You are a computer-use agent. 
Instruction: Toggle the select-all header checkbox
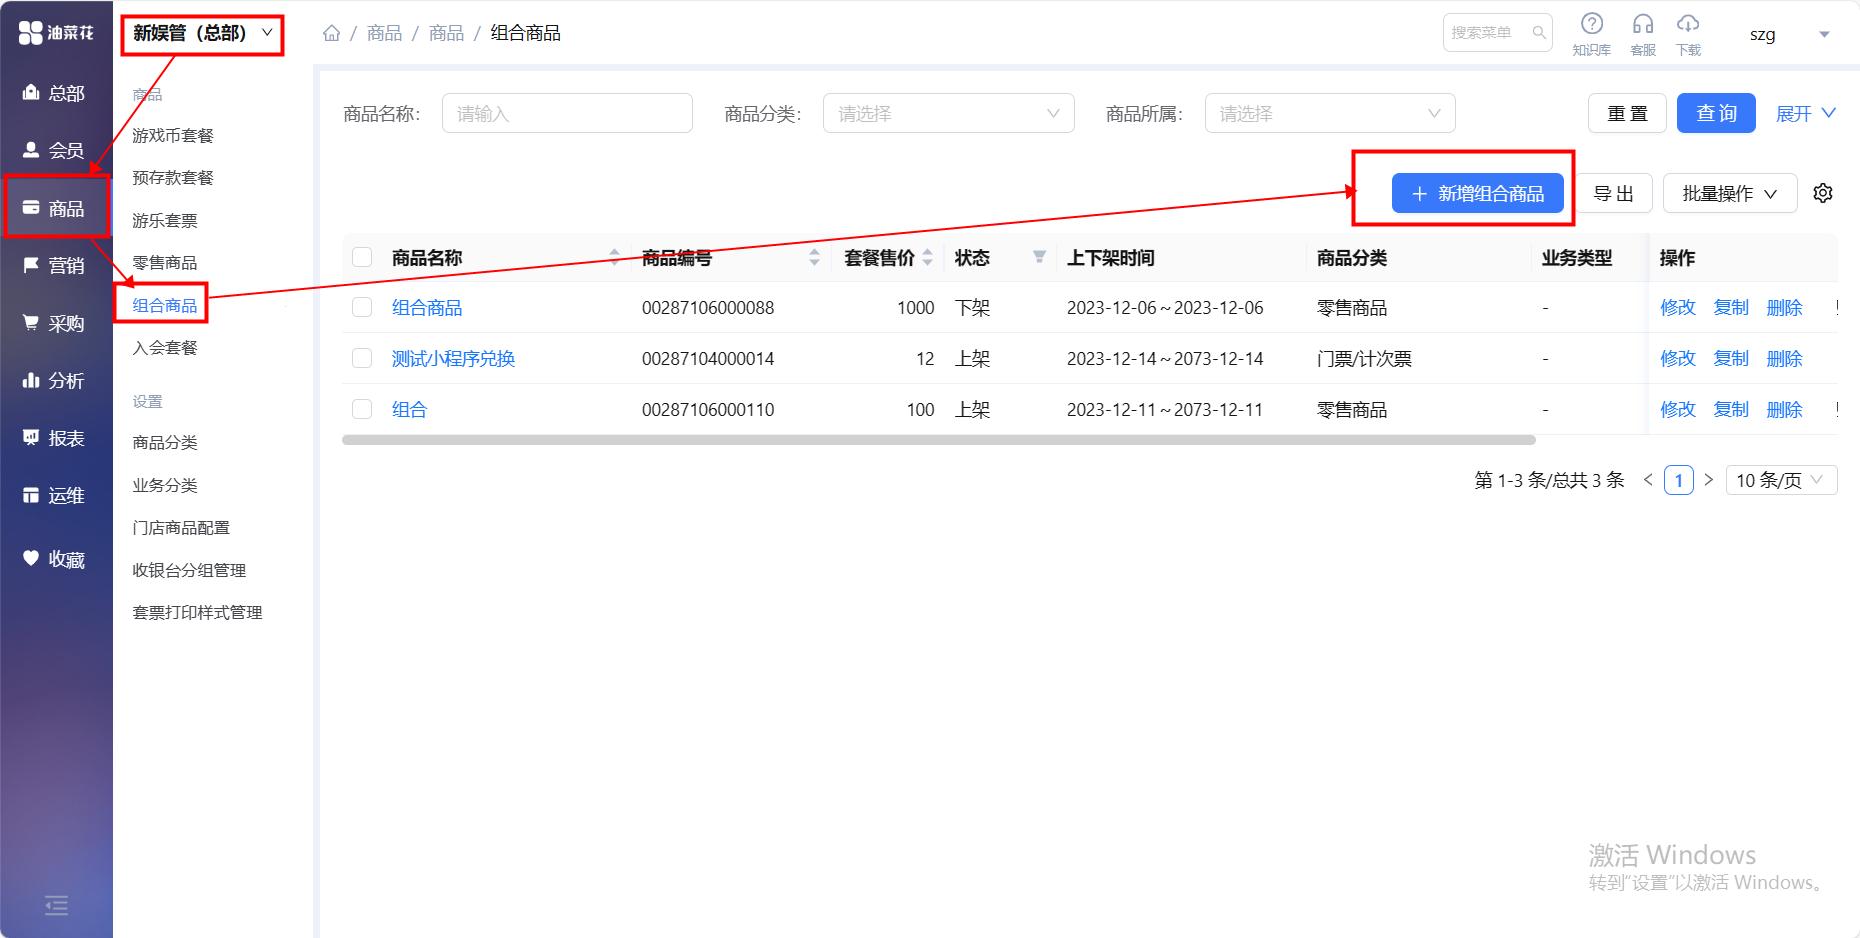tap(362, 258)
